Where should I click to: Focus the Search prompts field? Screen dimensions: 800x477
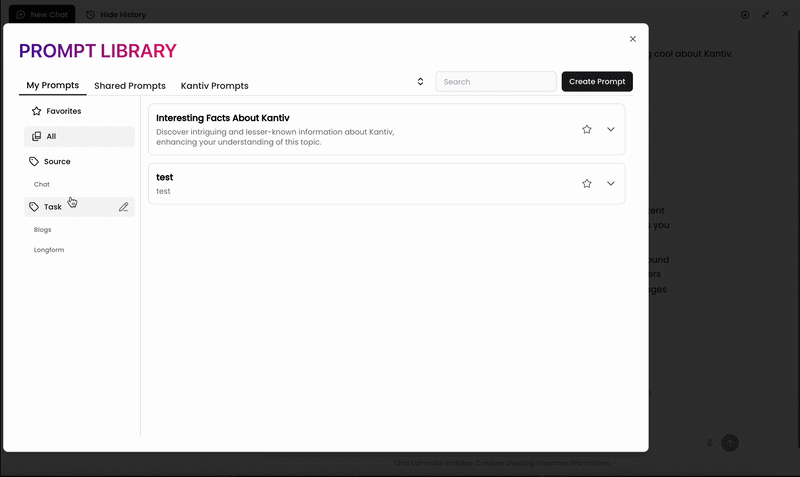tap(496, 82)
